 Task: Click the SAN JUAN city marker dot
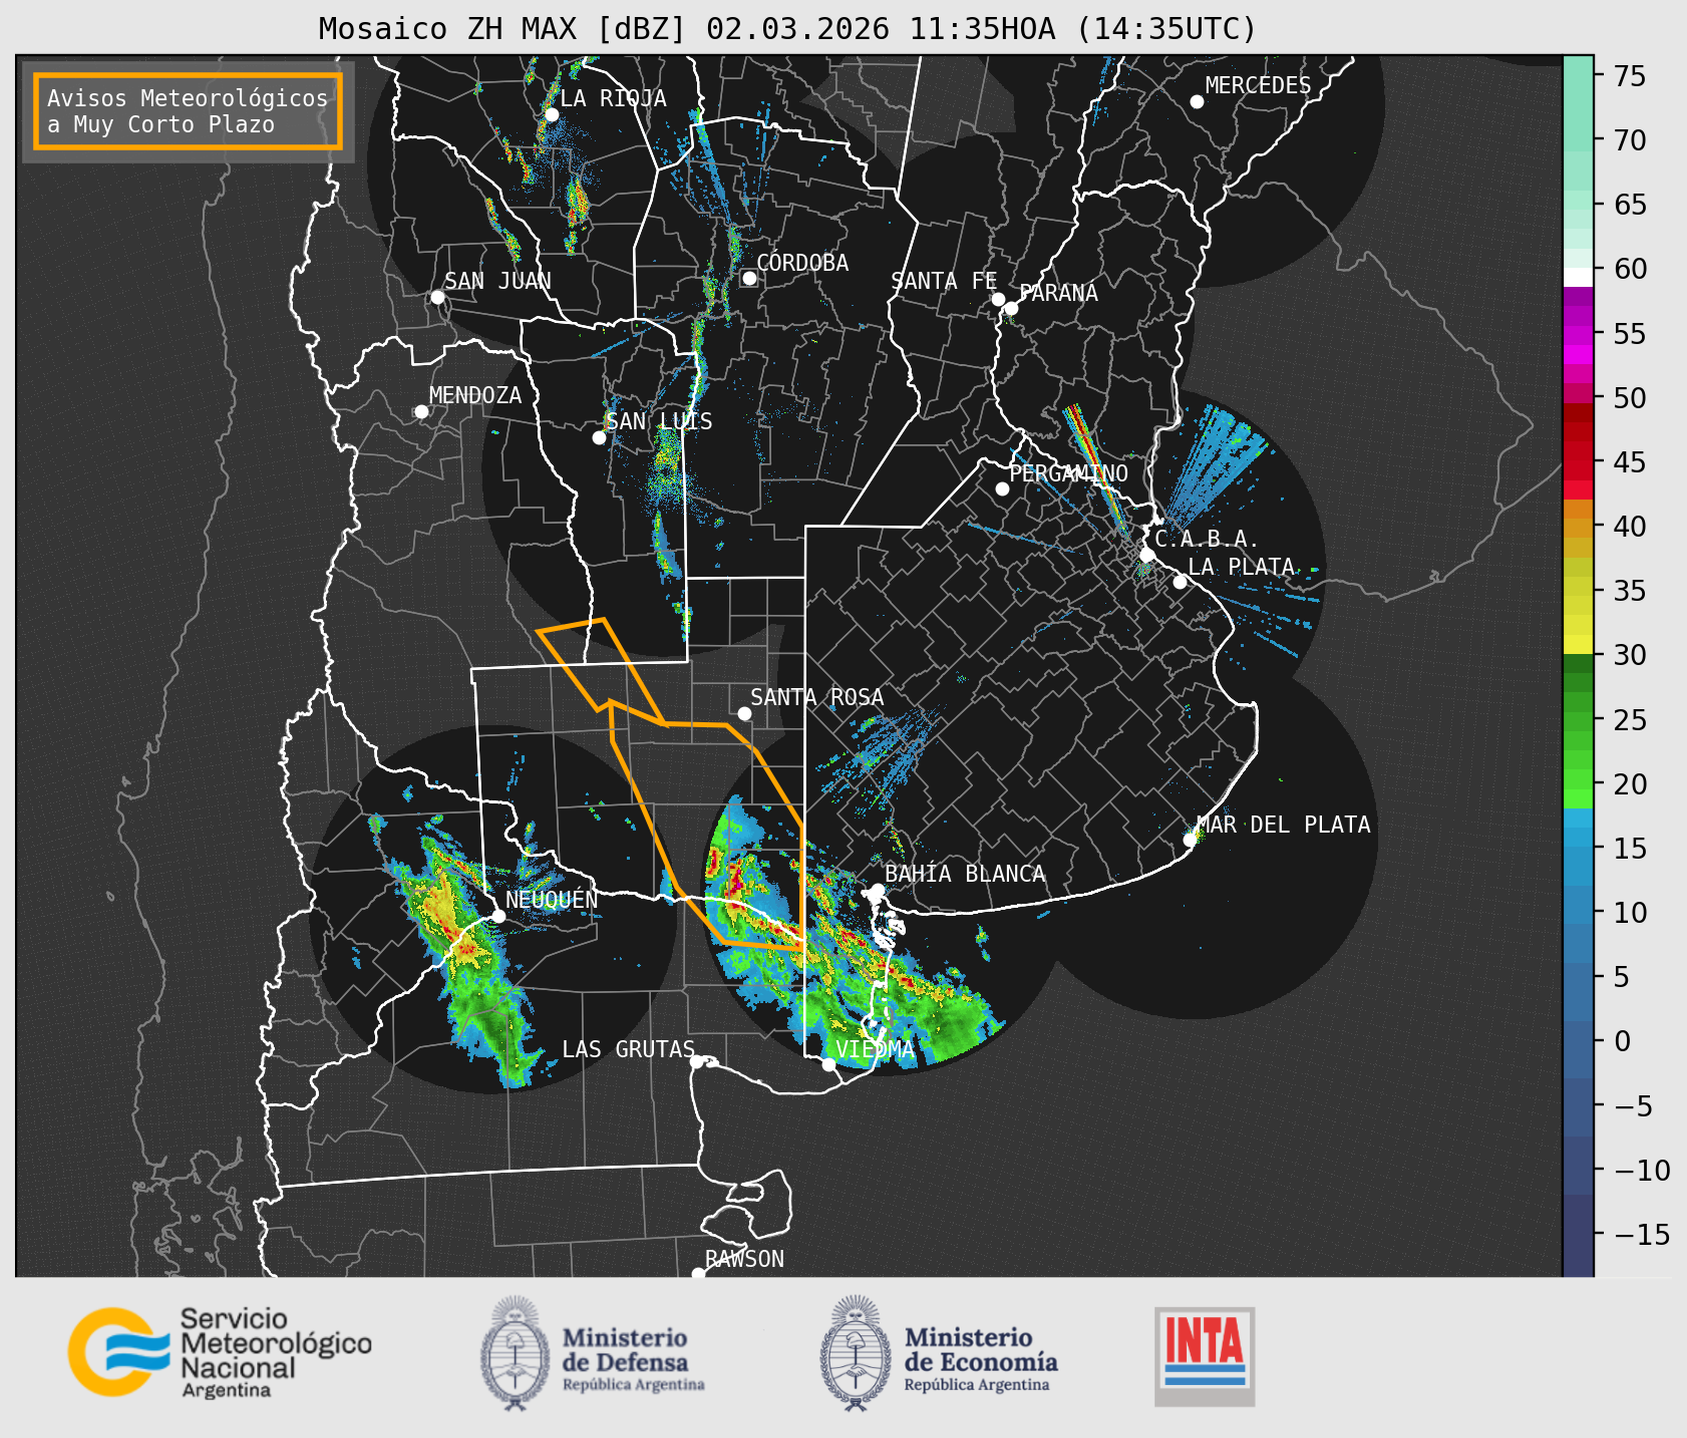point(437,297)
